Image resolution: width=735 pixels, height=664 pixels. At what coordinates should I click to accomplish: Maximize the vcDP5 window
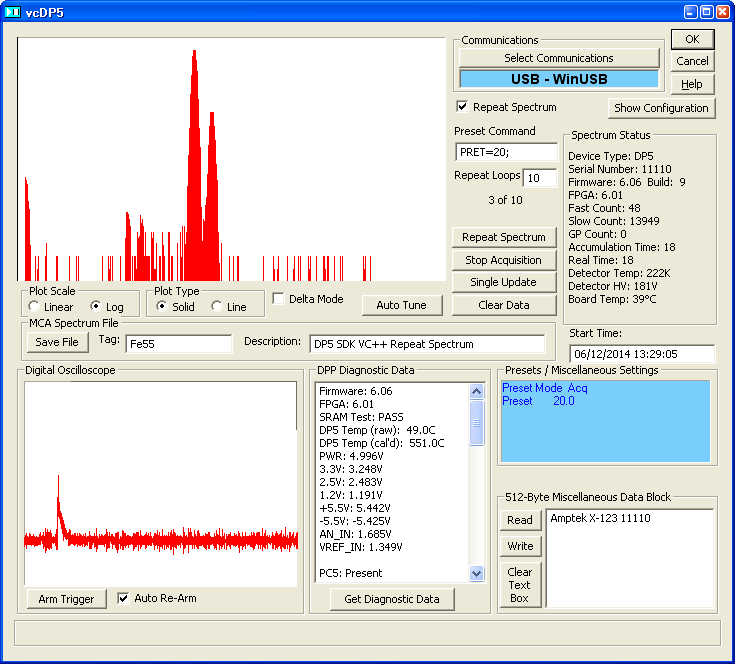click(707, 12)
